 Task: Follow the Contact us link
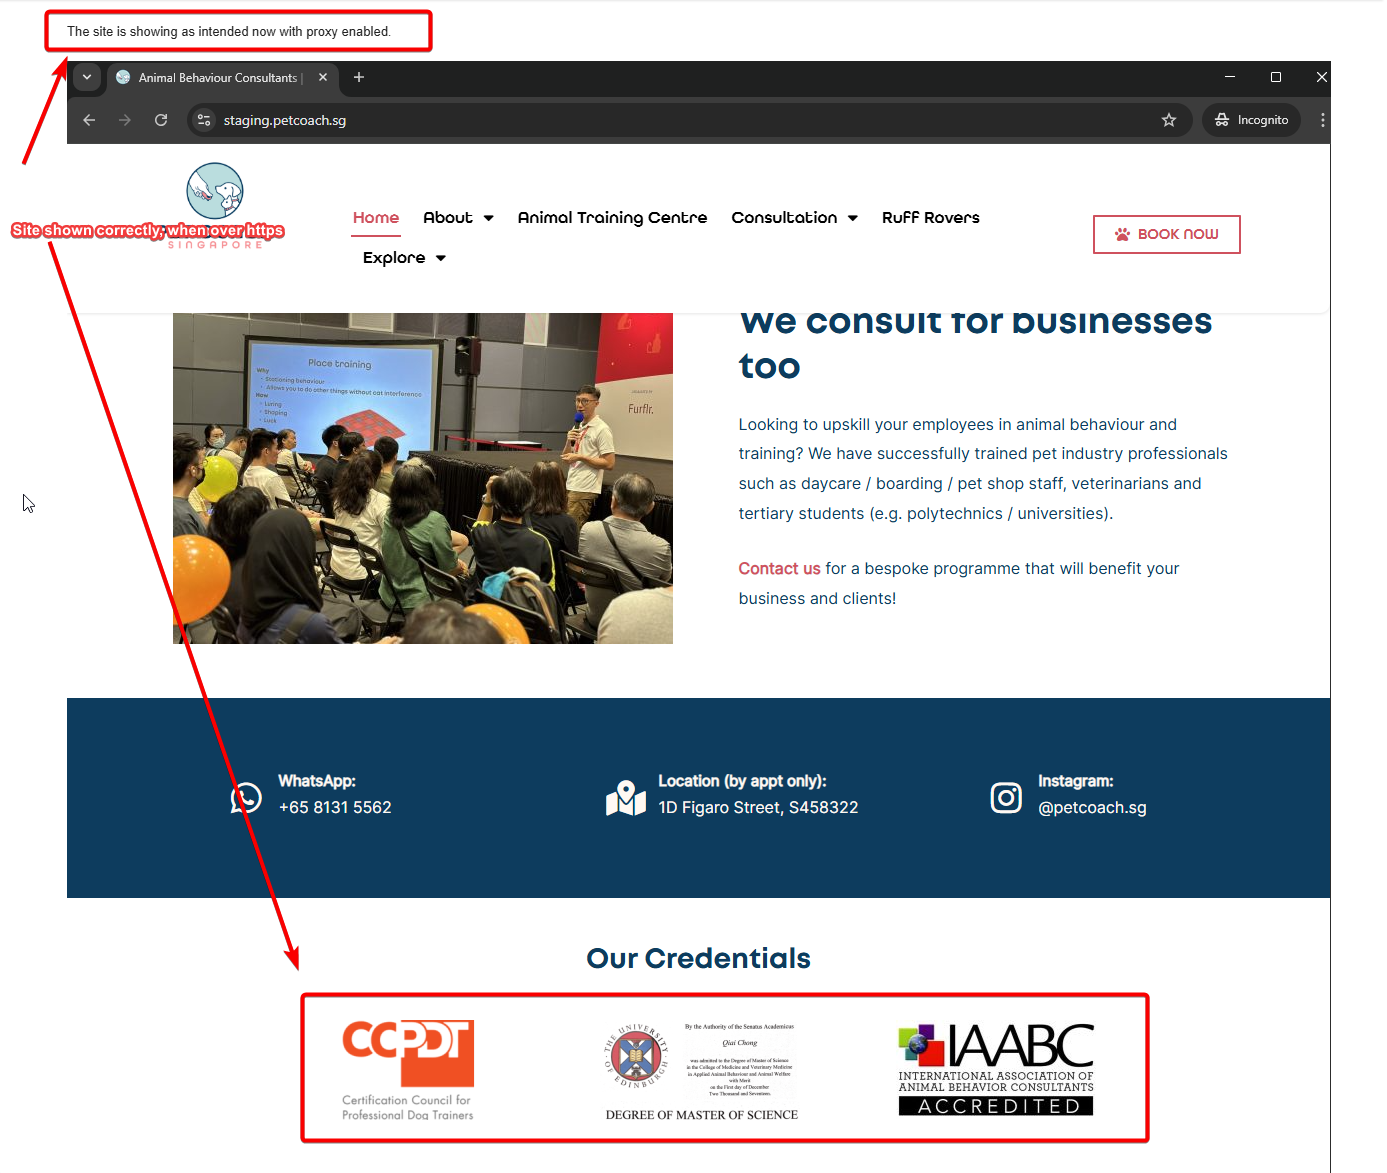(x=779, y=568)
